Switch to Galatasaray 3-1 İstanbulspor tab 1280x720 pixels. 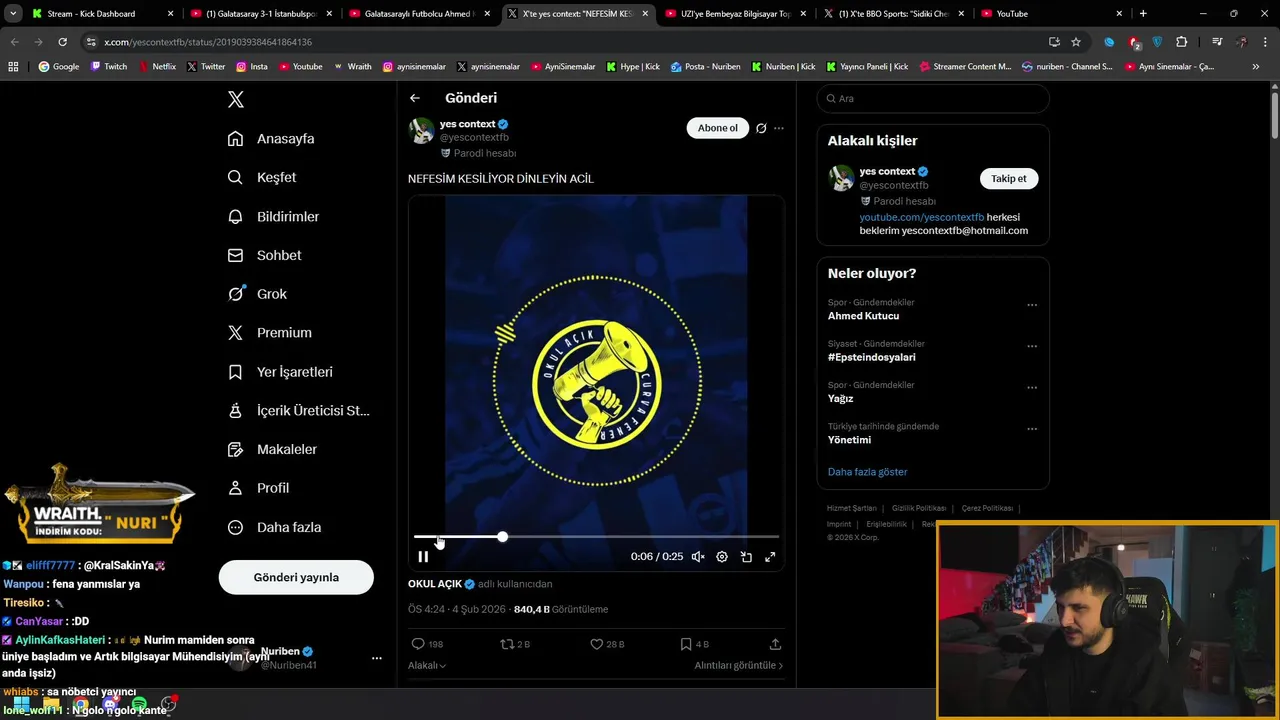pos(262,14)
